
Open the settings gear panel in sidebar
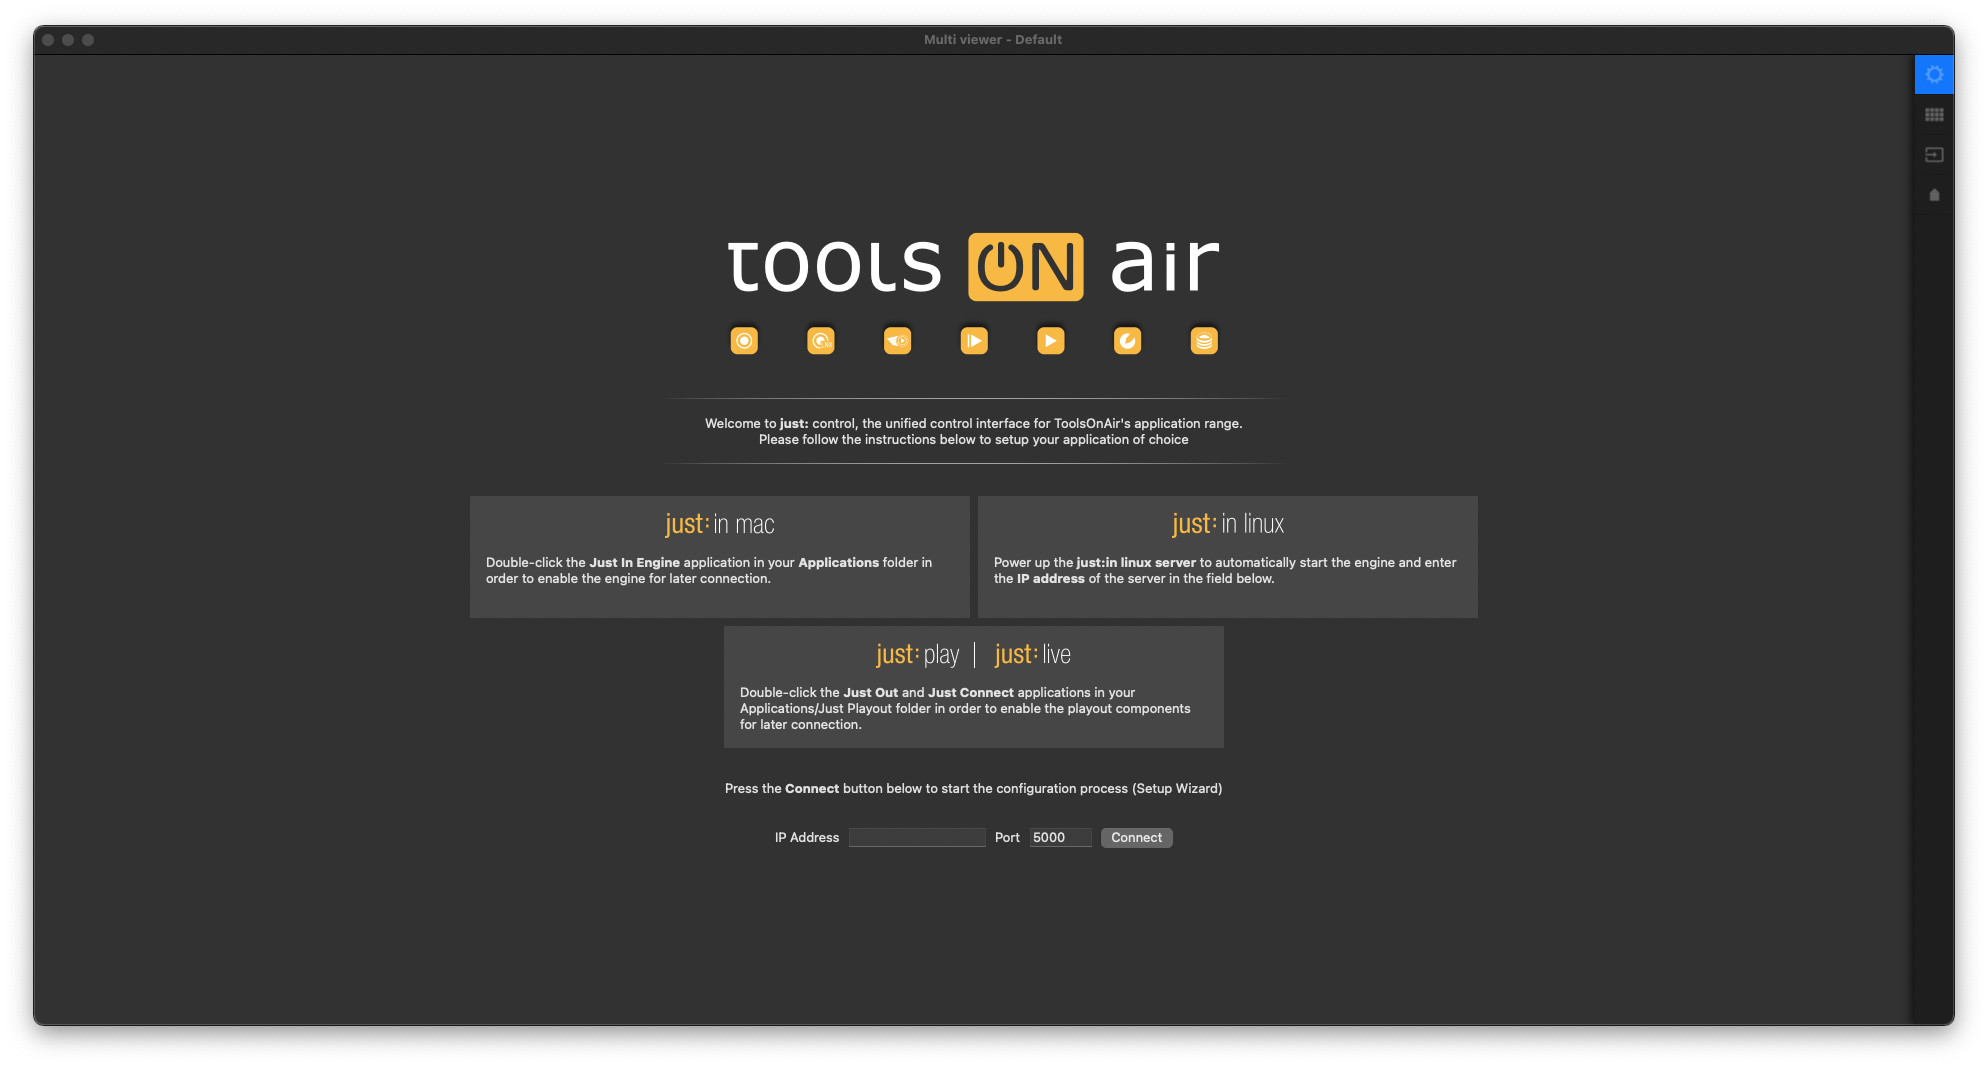1934,75
